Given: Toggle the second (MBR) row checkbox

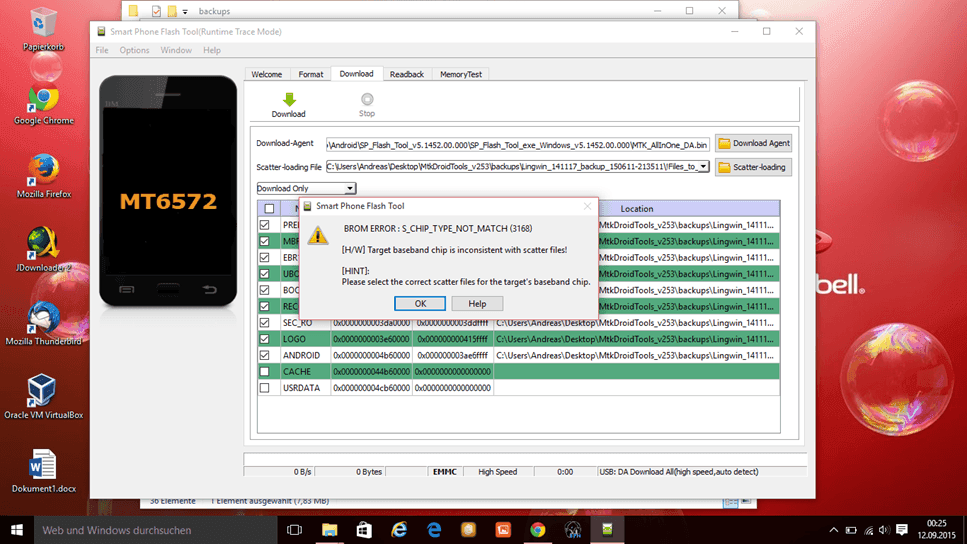Looking at the screenshot, I should [x=265, y=241].
